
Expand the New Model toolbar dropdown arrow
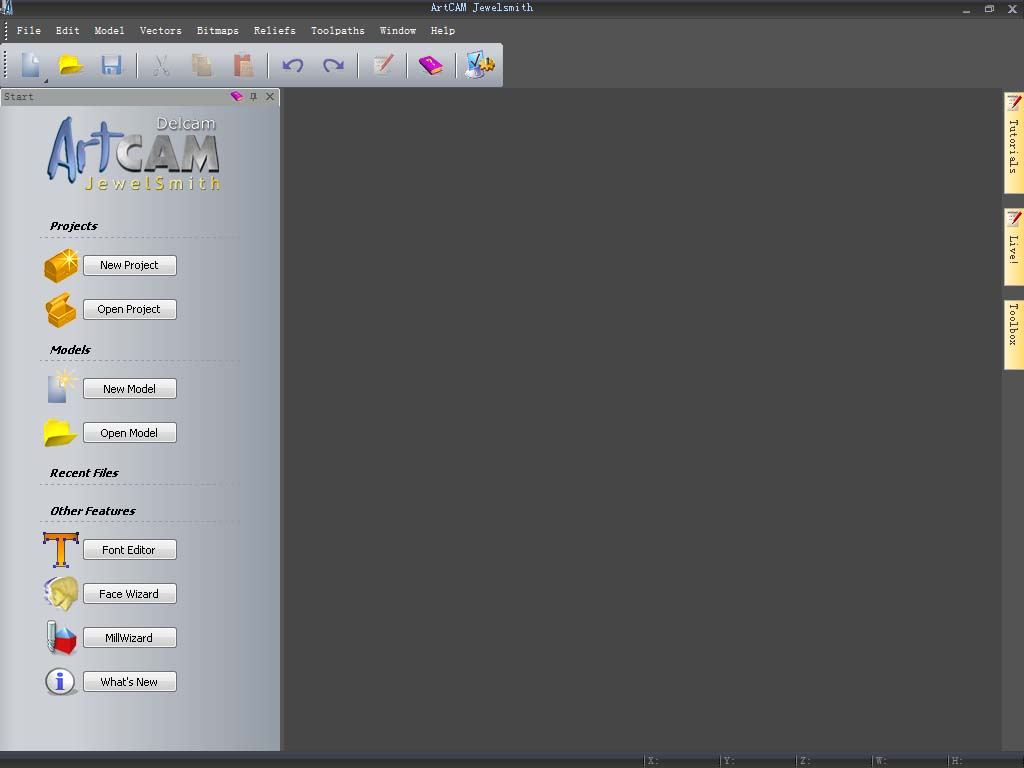46,80
